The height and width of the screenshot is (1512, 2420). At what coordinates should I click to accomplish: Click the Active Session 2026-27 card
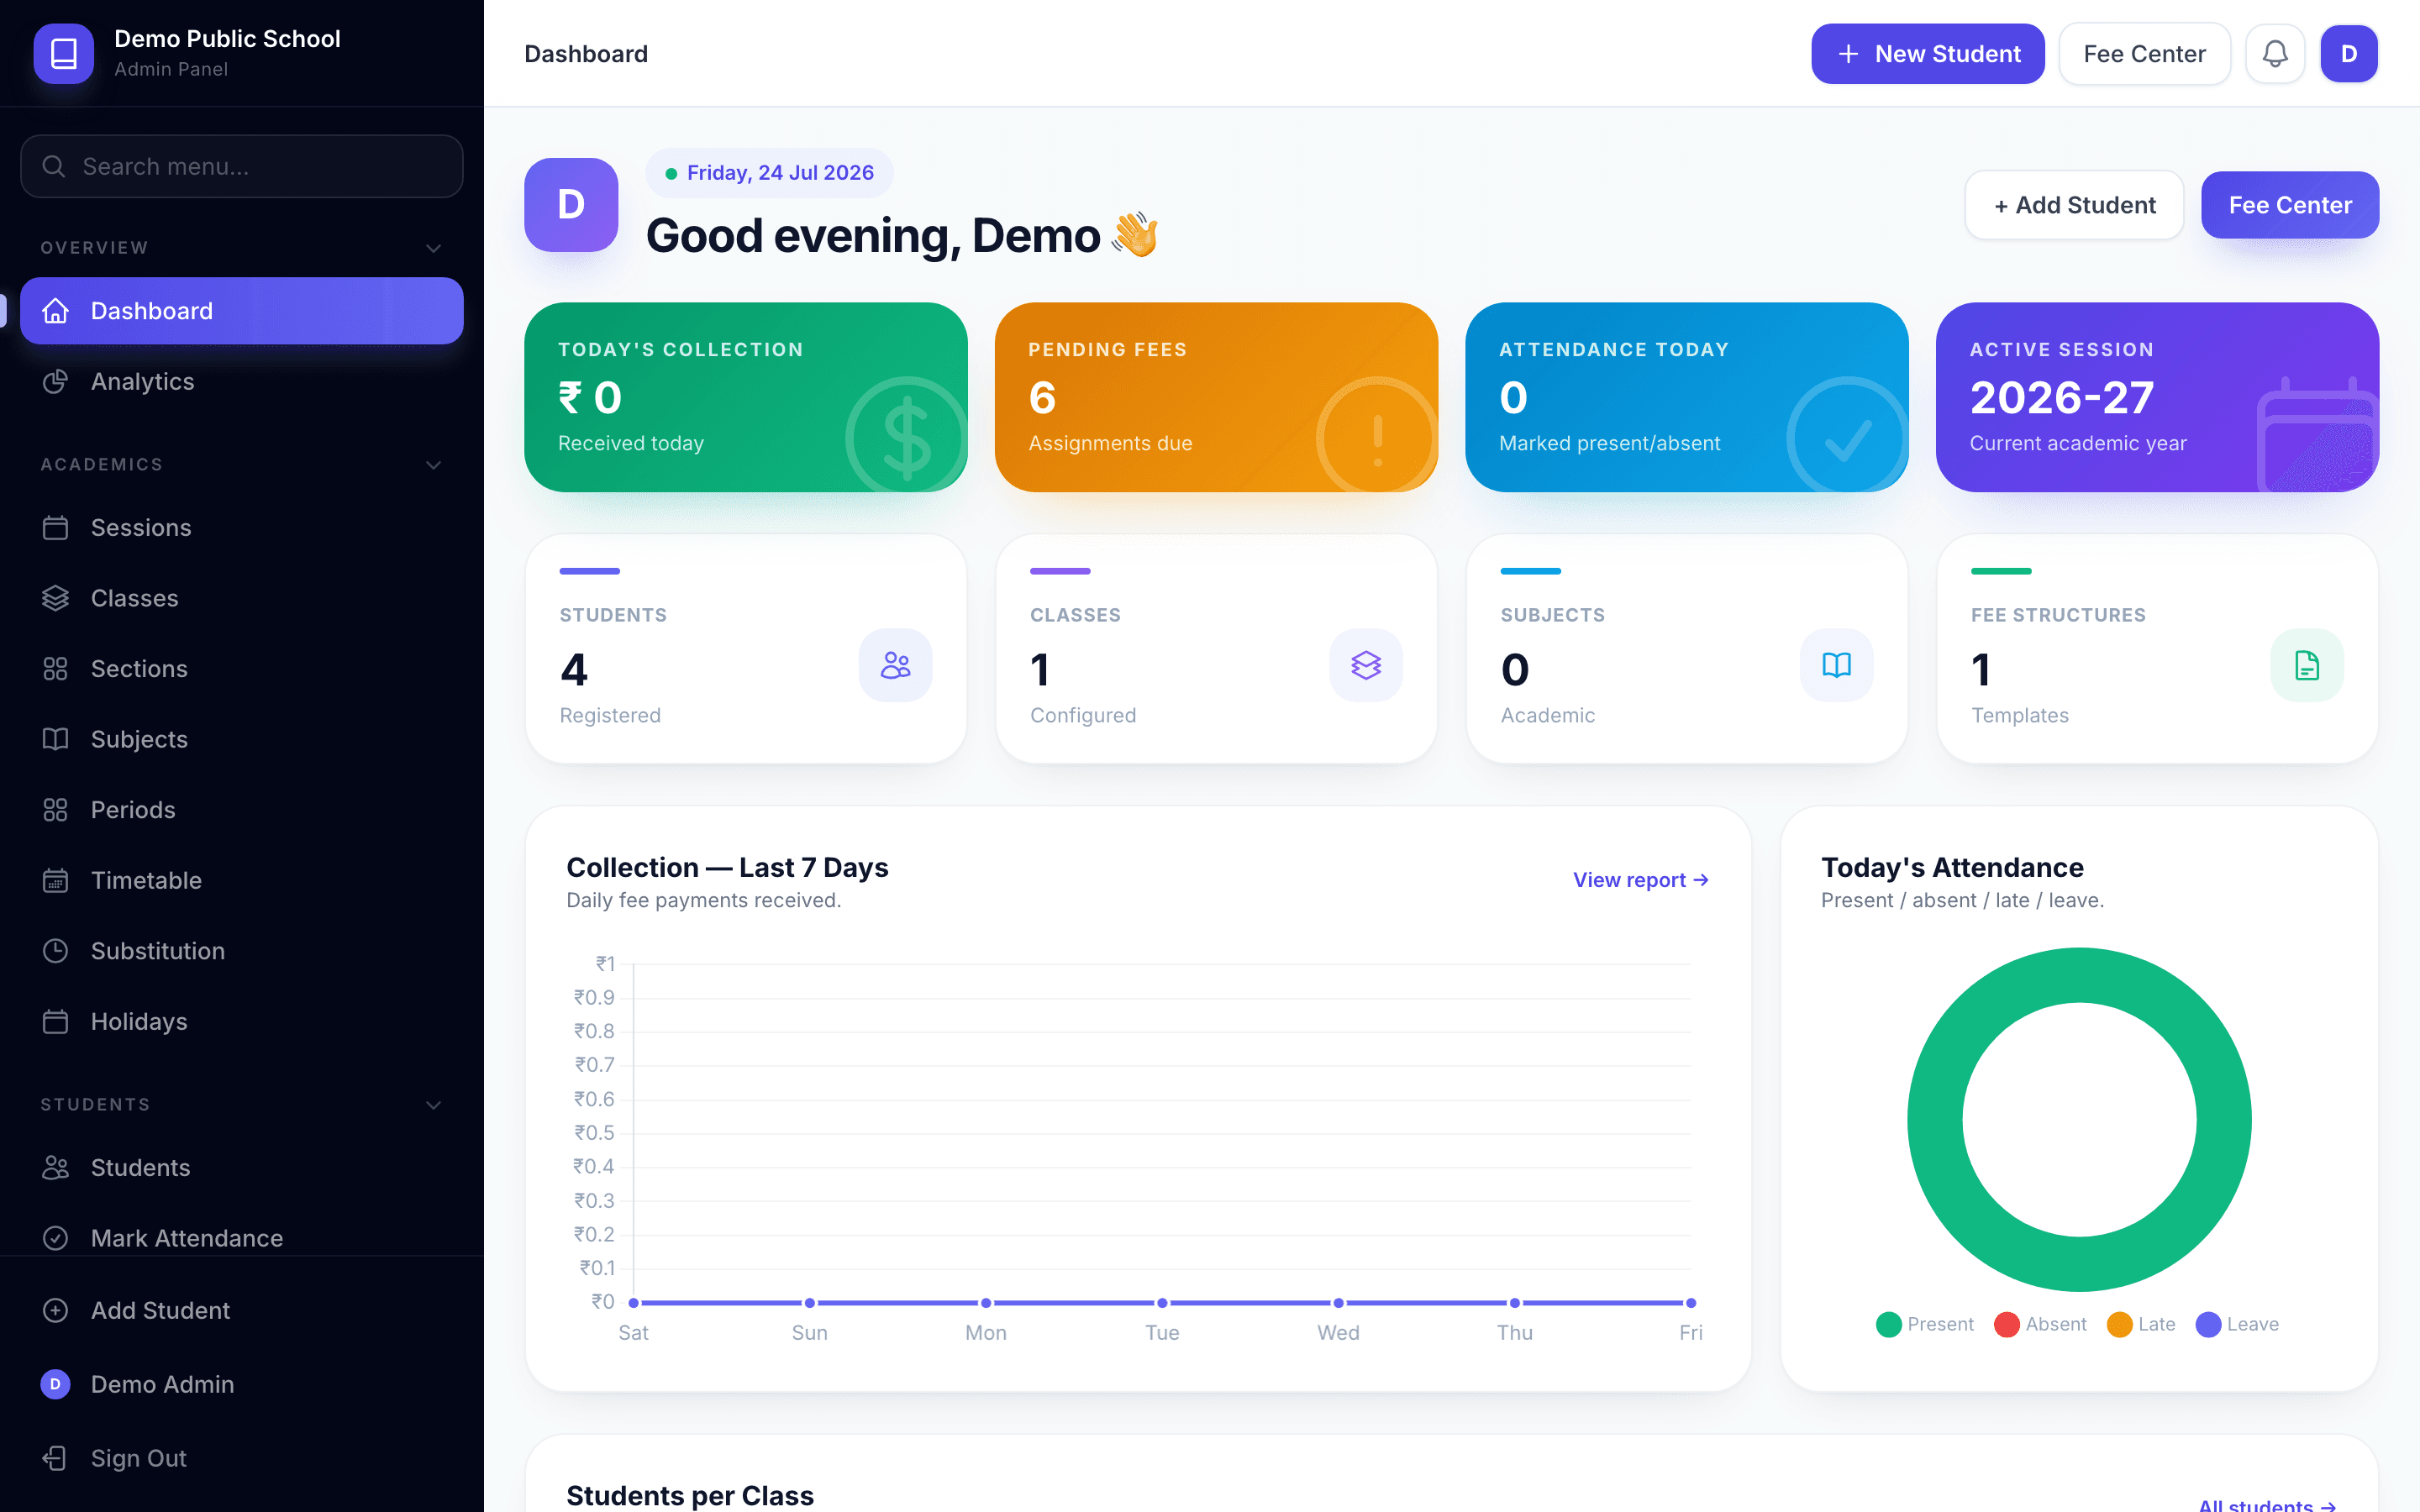(x=2157, y=397)
